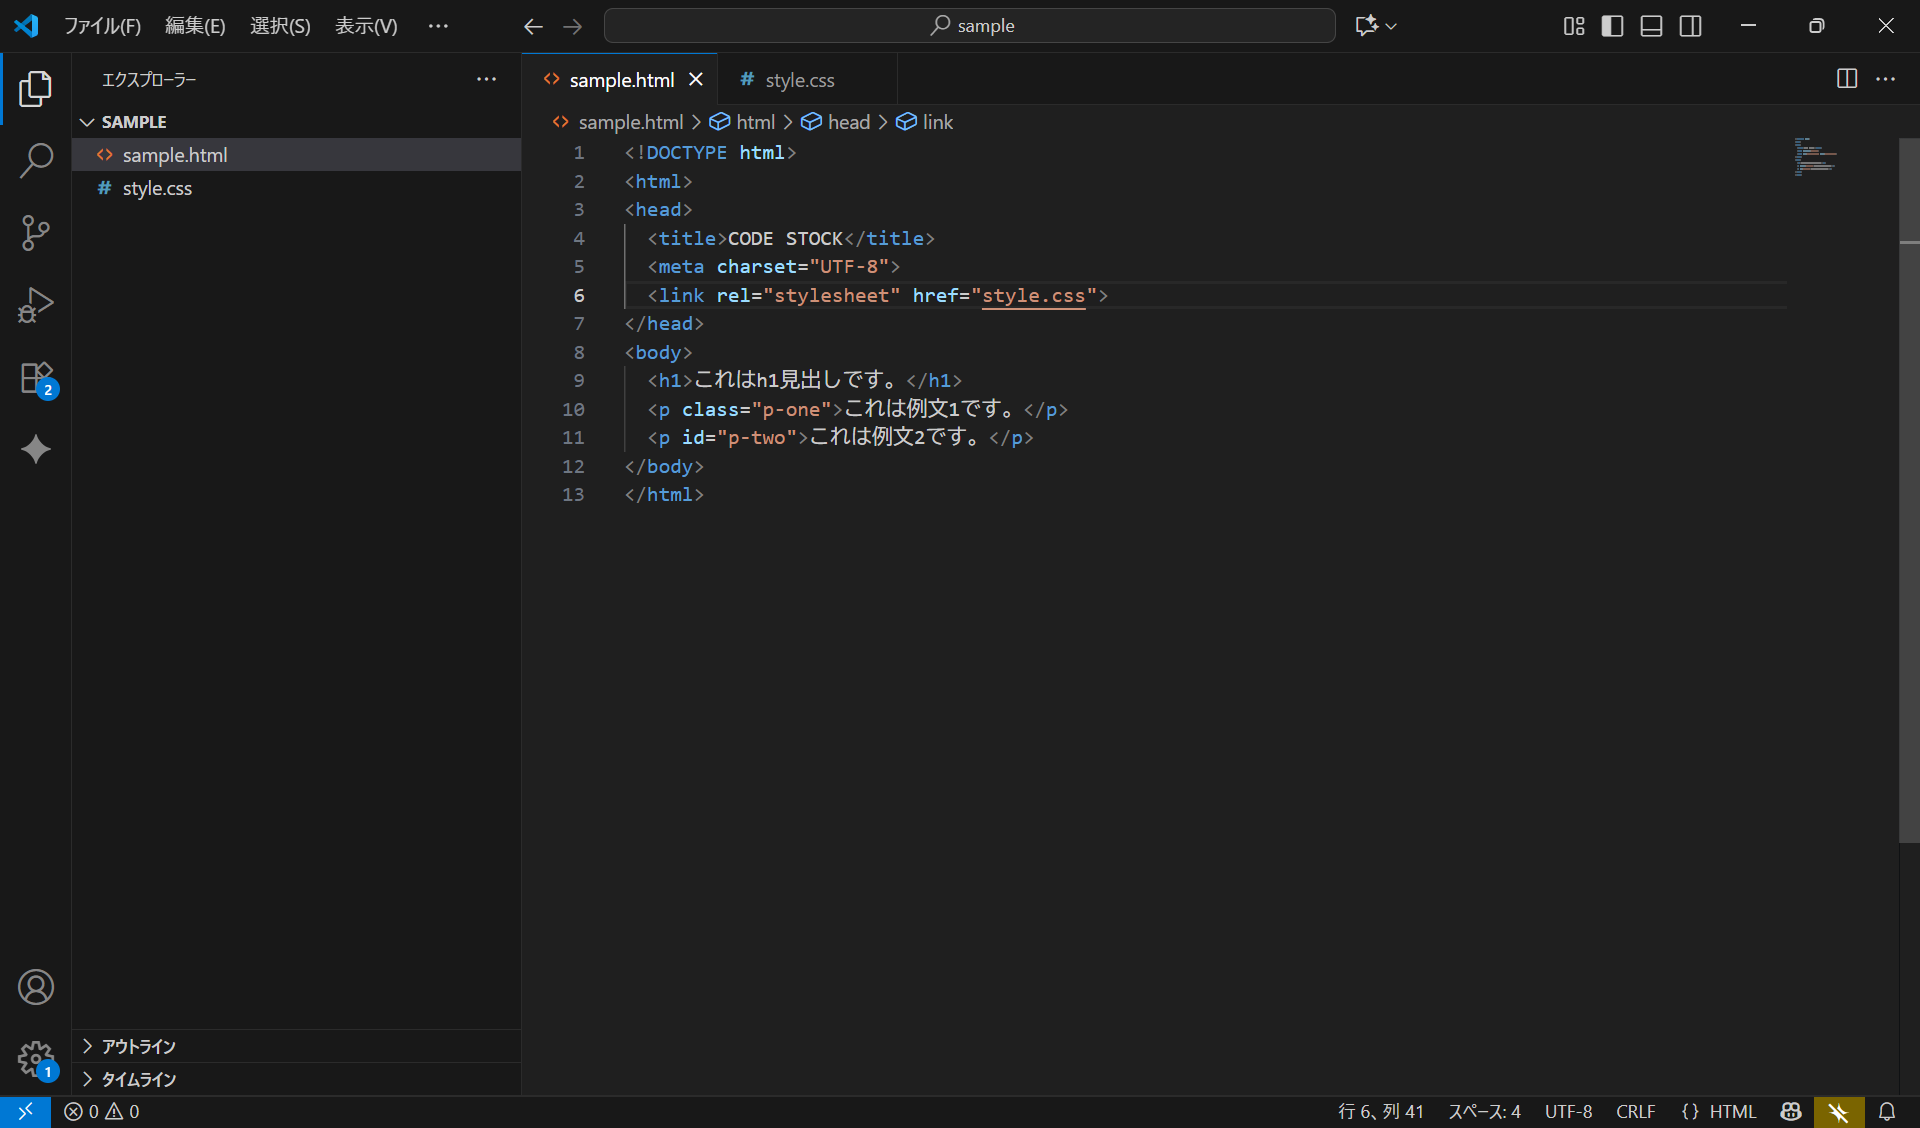
Task: Open the Search view
Action: pyautogui.click(x=36, y=160)
